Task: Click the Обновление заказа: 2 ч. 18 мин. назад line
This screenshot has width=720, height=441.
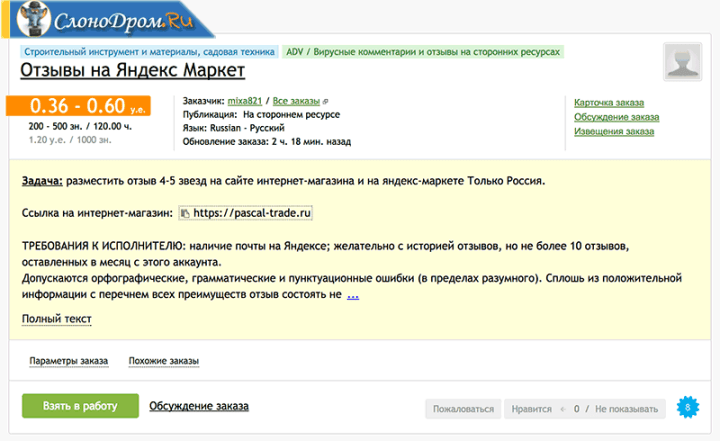Action: 266,142
